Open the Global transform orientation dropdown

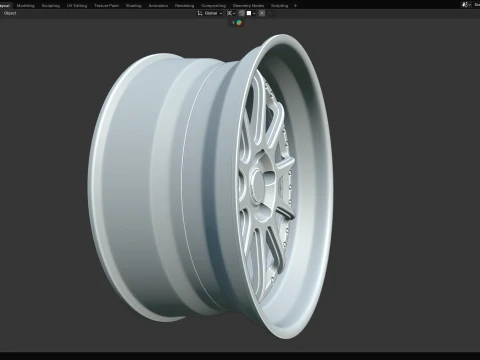coord(213,13)
